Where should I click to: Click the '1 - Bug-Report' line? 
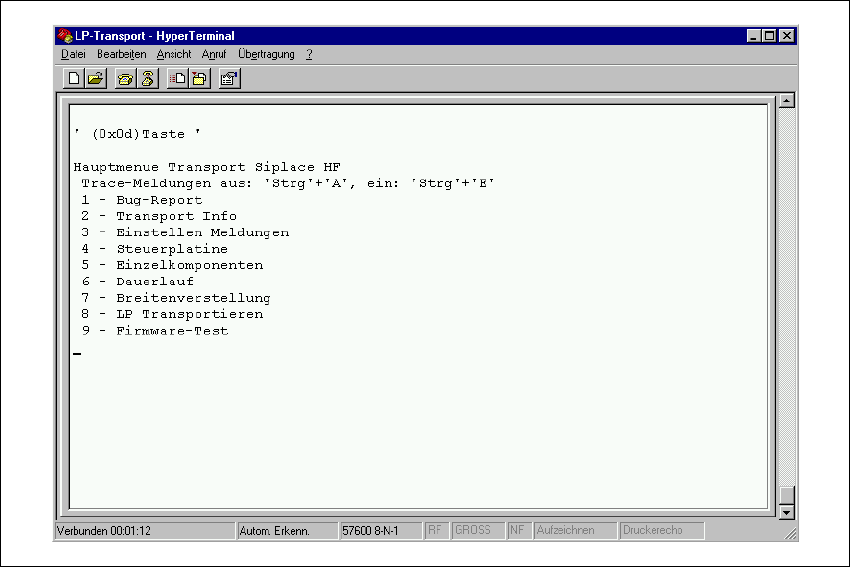141,200
